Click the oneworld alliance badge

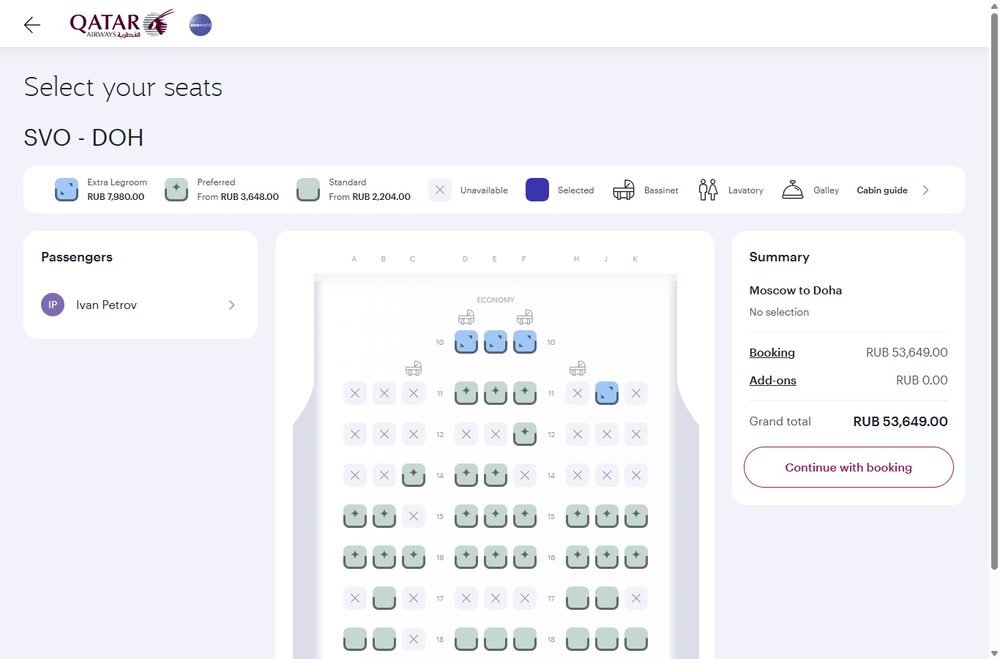point(200,25)
